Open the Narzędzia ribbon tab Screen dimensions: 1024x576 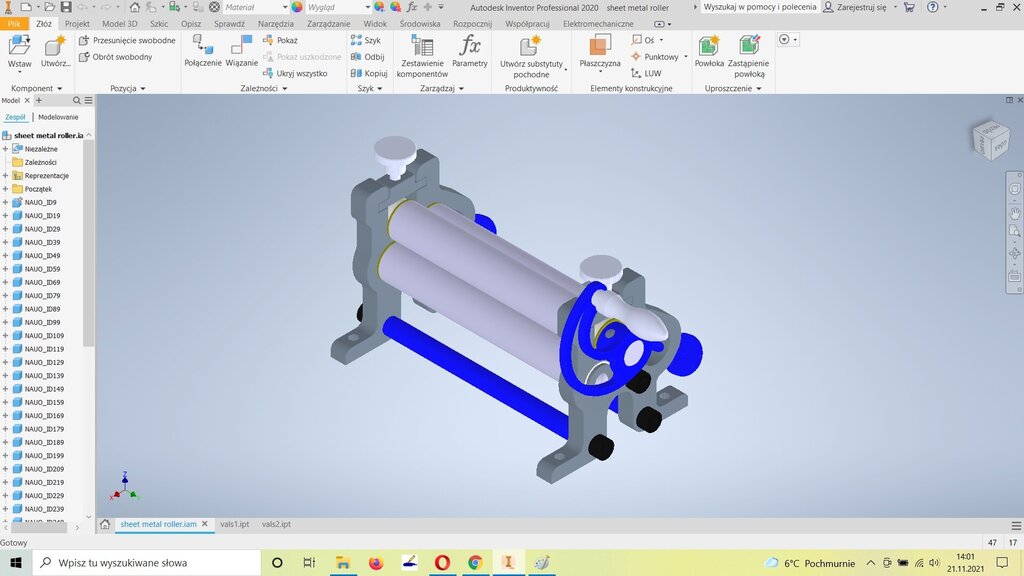coord(276,23)
